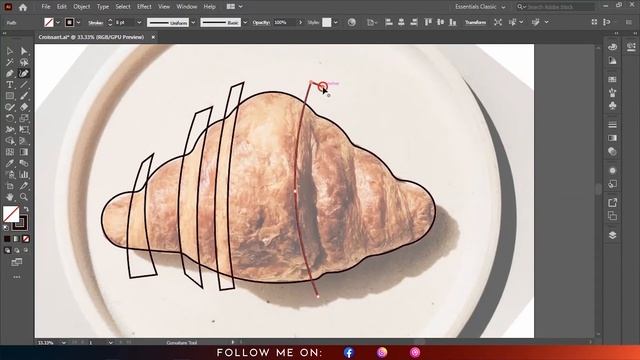Pick the Column Graph tool
The height and width of the screenshot is (360, 640).
(24, 175)
